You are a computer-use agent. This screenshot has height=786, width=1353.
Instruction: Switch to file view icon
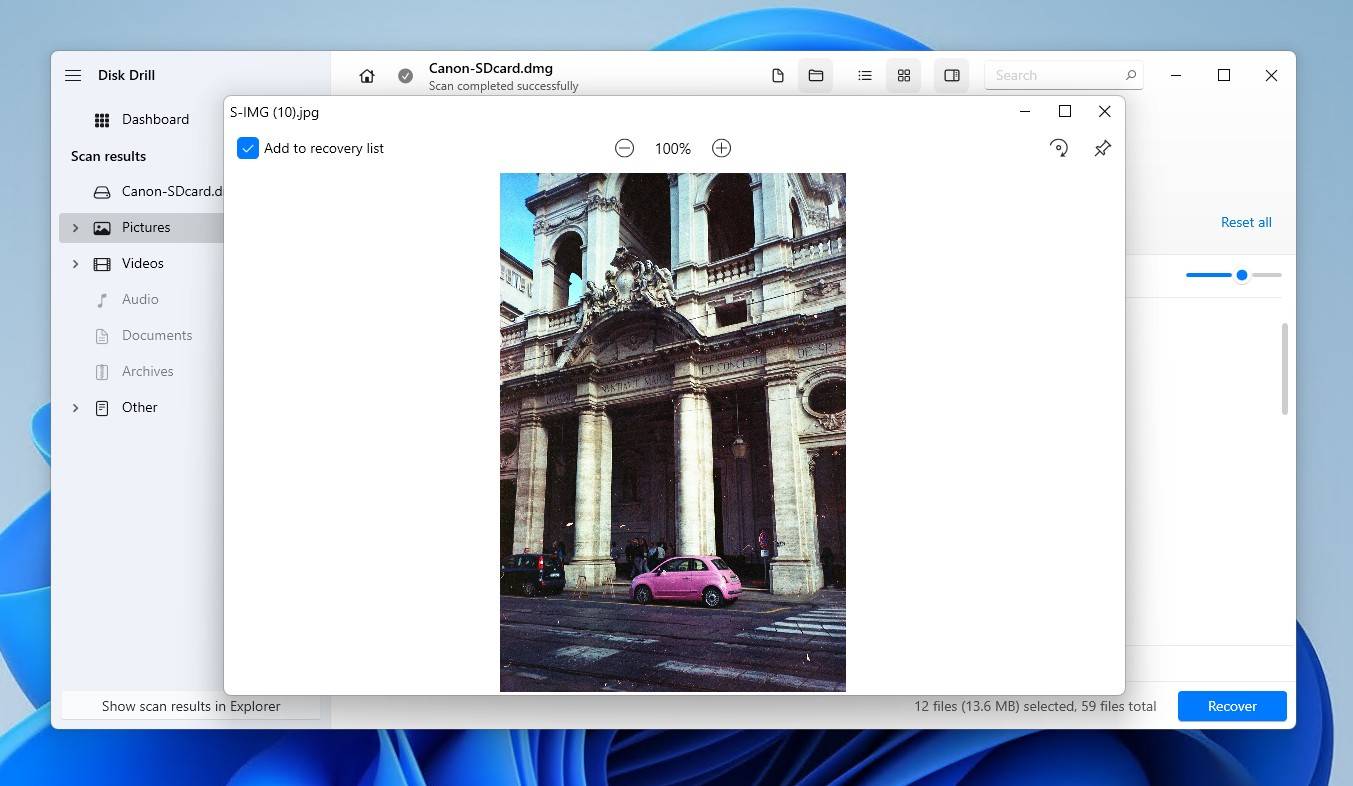[778, 76]
